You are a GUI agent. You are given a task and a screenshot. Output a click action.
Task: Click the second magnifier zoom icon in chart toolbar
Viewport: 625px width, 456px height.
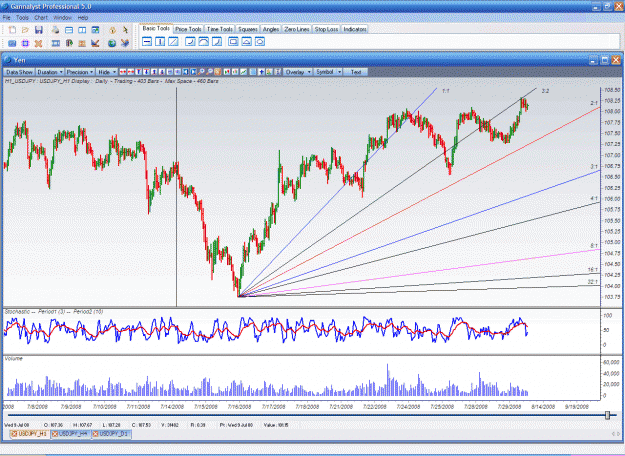tap(210, 72)
